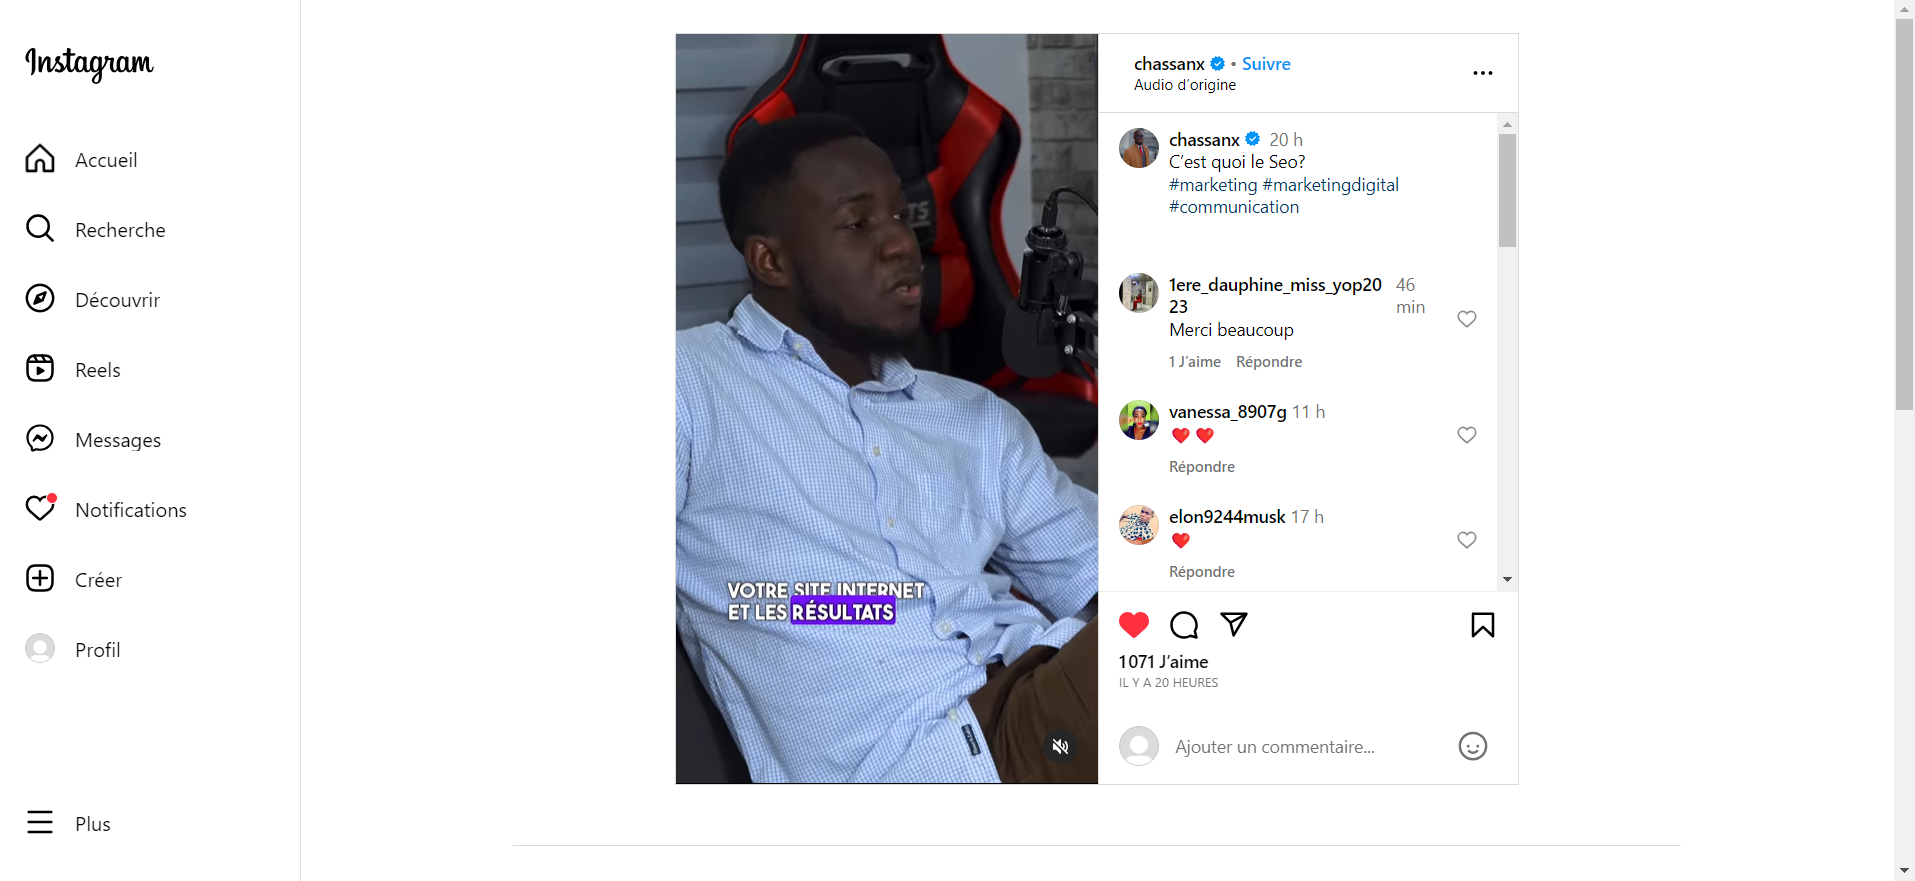Image resolution: width=1915 pixels, height=881 pixels.
Task: Unmute the video using speaker icon
Action: (1061, 746)
